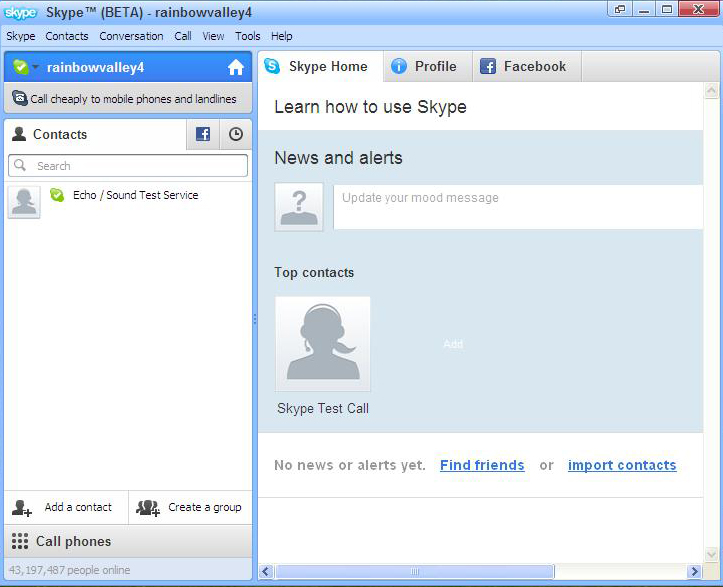
Task: Open the Conversation menu
Action: pos(131,36)
